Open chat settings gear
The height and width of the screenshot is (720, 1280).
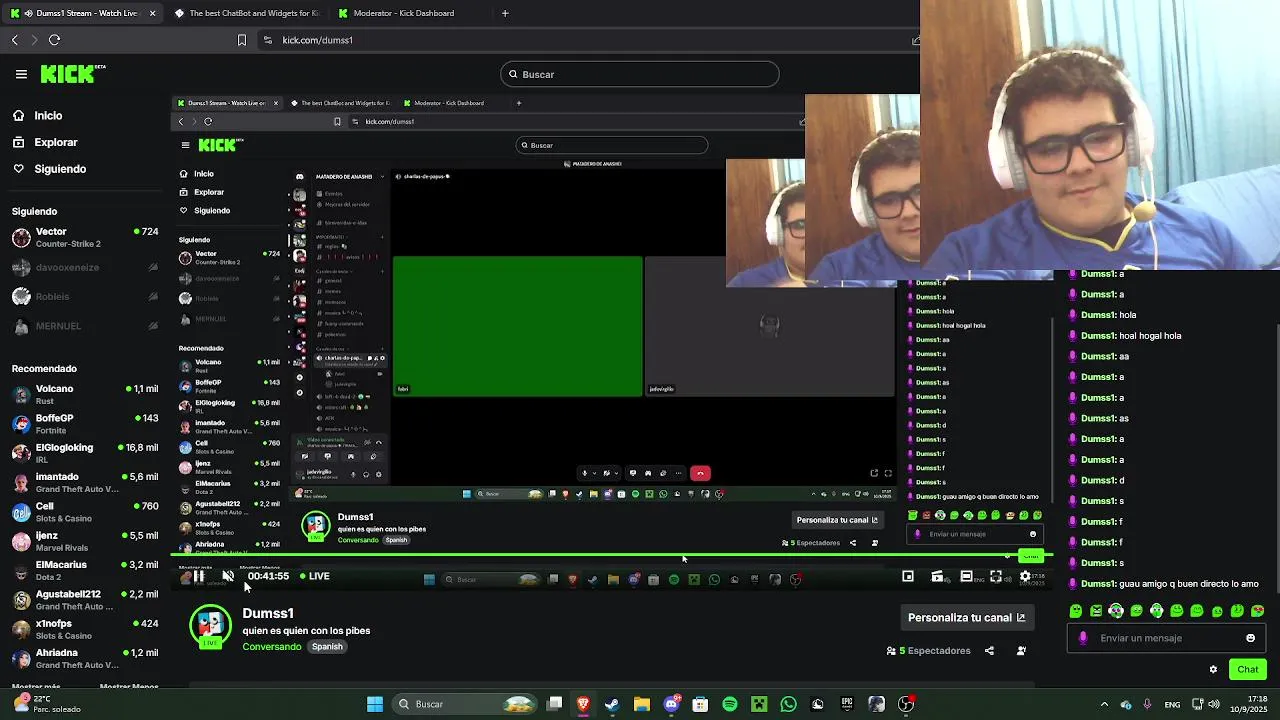pos(1213,670)
